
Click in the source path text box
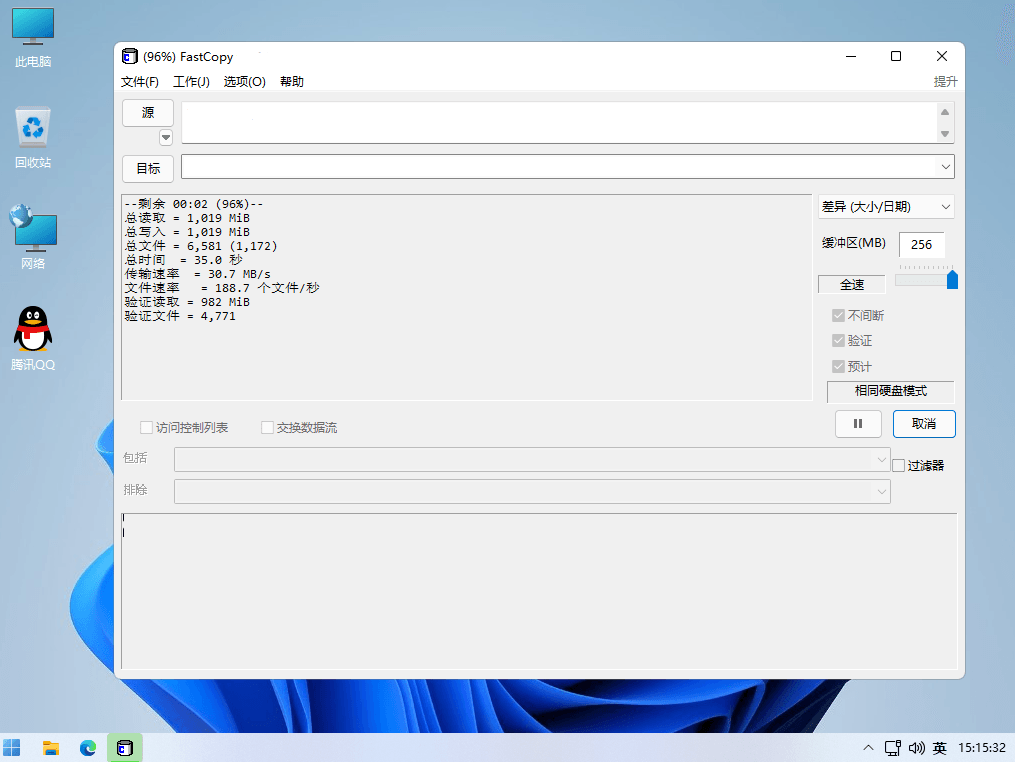tap(560, 122)
